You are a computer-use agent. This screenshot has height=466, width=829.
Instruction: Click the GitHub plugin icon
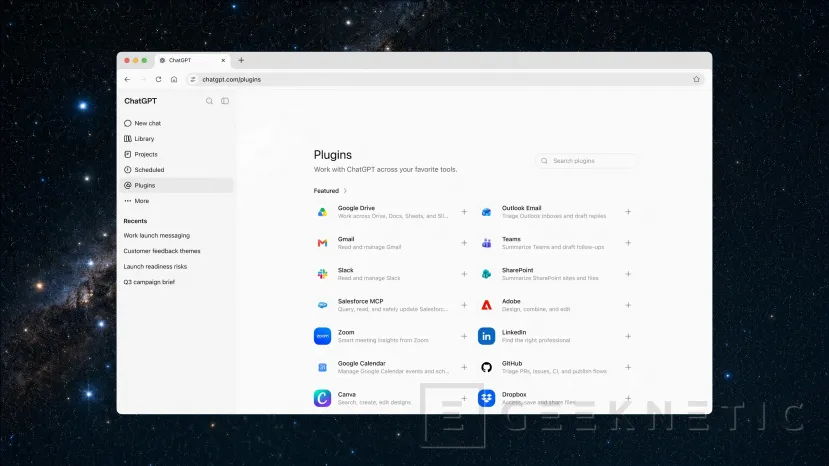[486, 367]
